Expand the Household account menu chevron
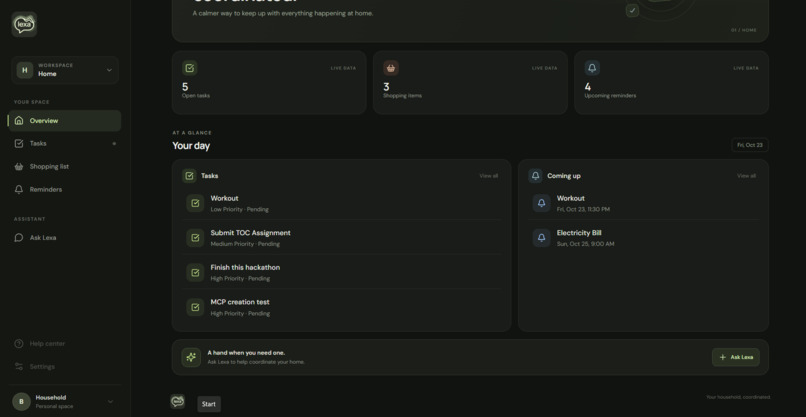806x417 pixels. point(109,402)
